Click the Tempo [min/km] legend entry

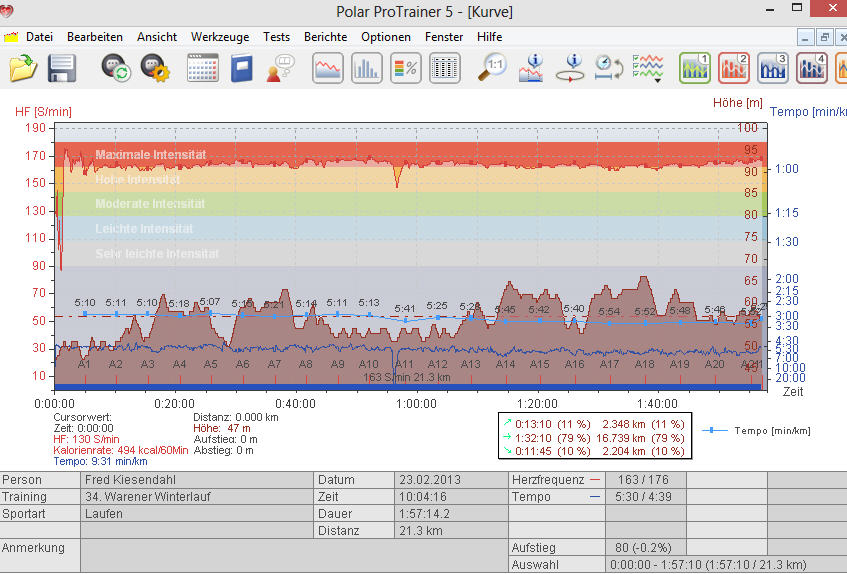[756, 430]
